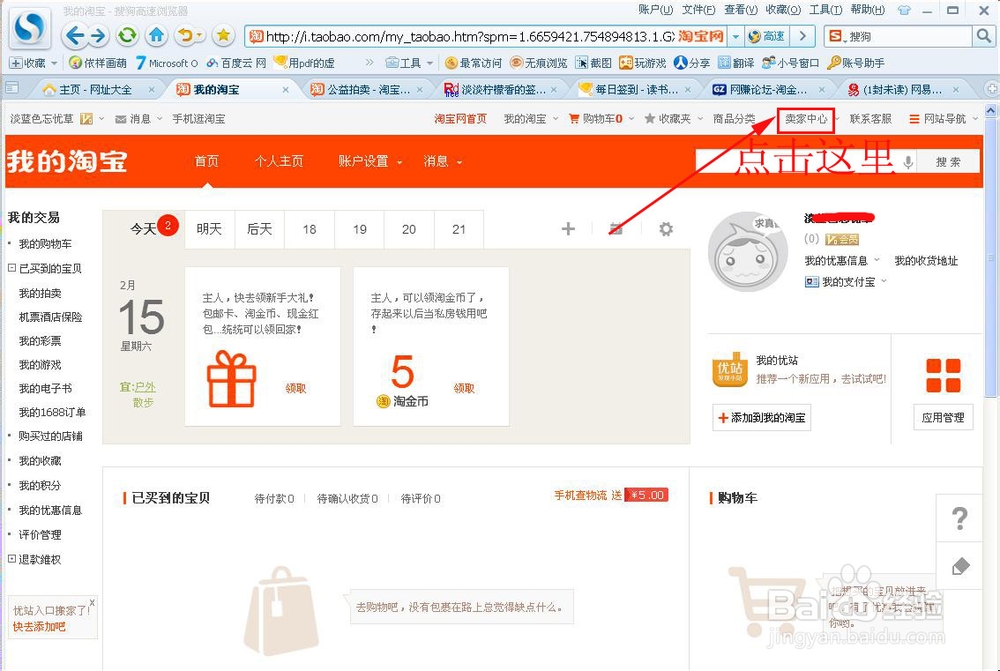The width and height of the screenshot is (1000, 671).
Task: Expand 我的淘宝 top bar dropdown
Action: [x=555, y=119]
